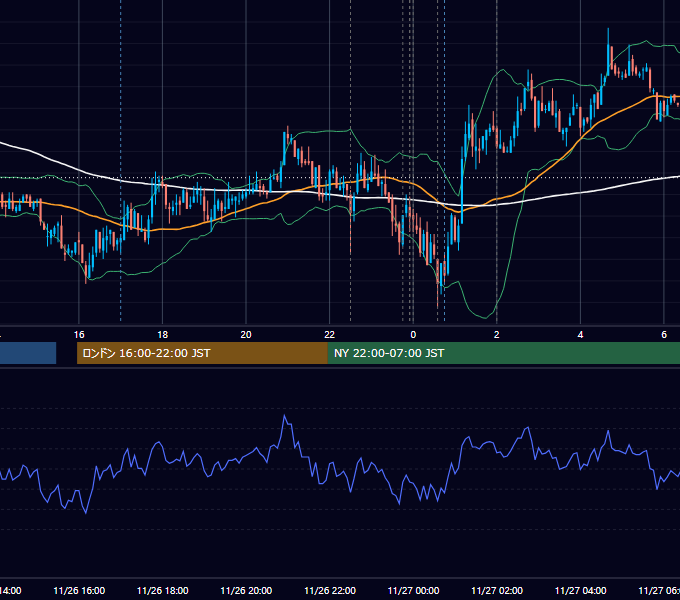Image resolution: width=680 pixels, height=600 pixels.
Task: Click the 11/26 22:00 date label
Action: 330,590
